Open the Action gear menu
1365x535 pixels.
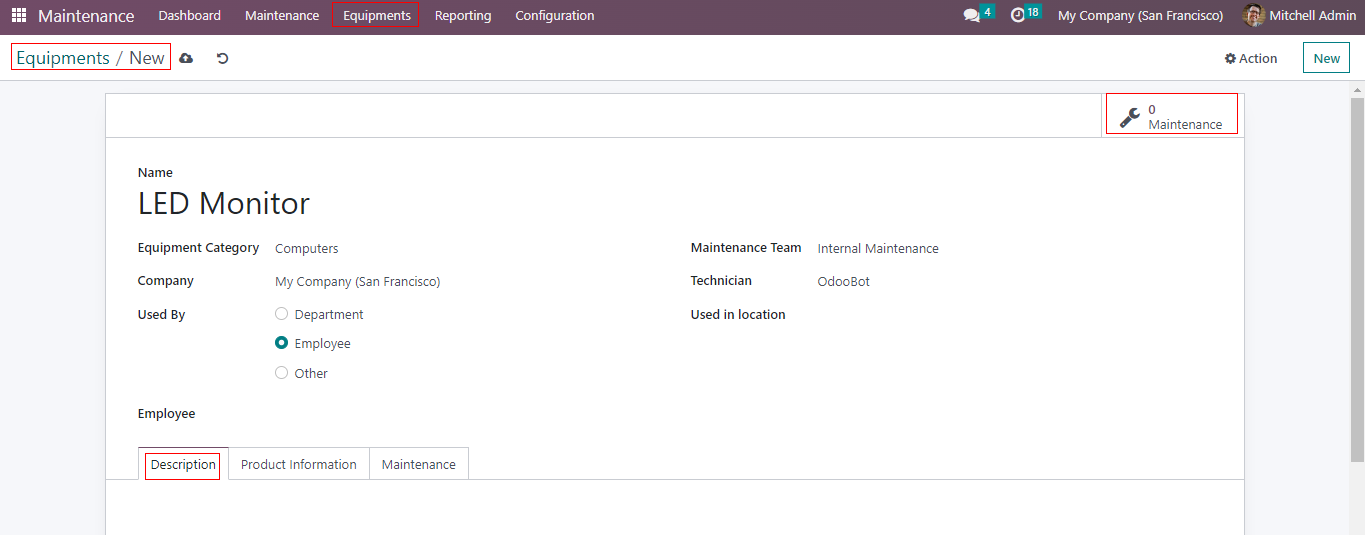pyautogui.click(x=1250, y=59)
